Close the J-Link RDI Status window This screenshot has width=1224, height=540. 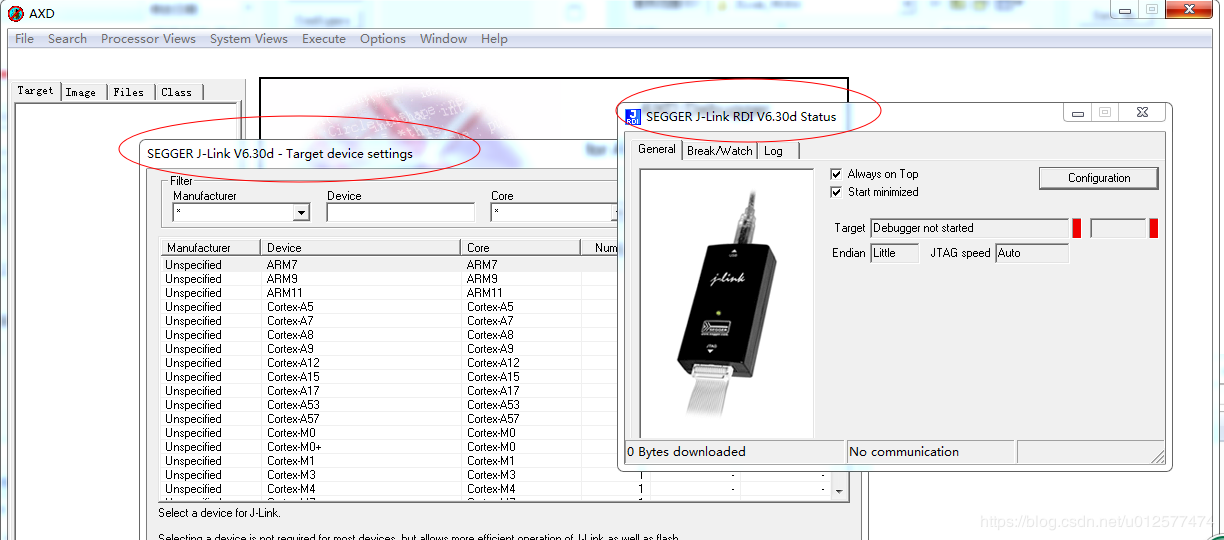[1142, 113]
